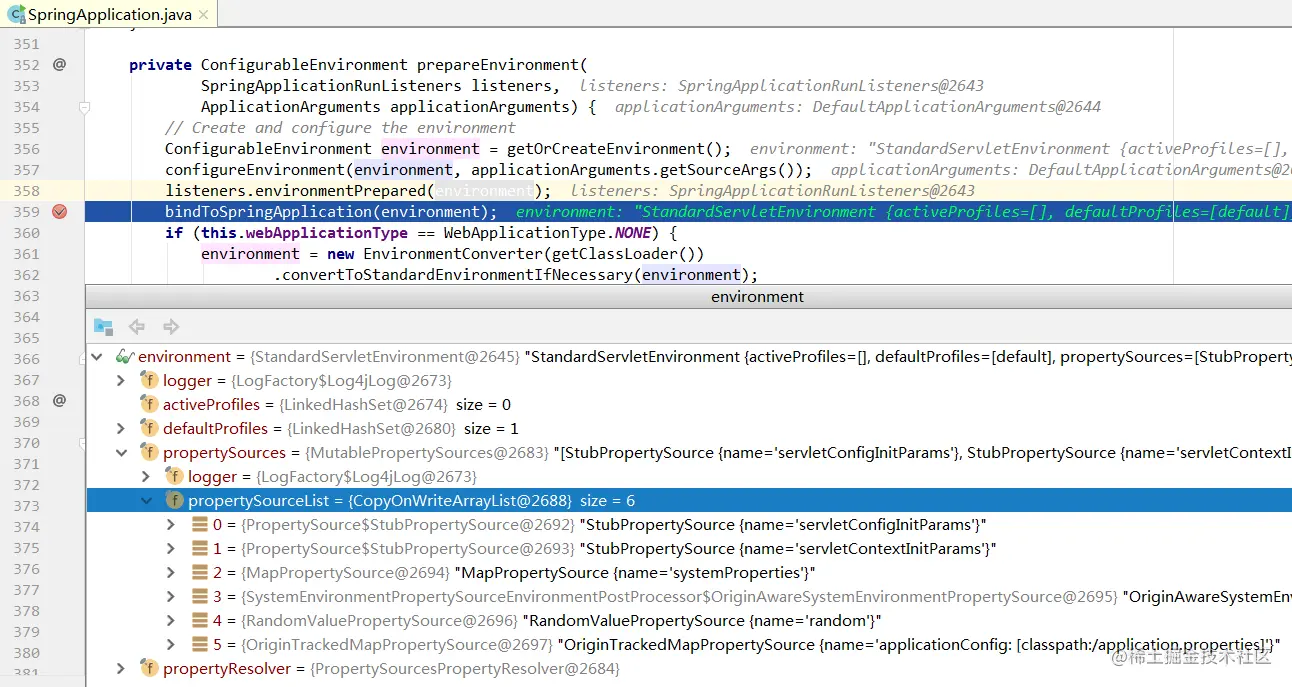Click the list element icon of item 3
1292x687 pixels.
click(200, 596)
